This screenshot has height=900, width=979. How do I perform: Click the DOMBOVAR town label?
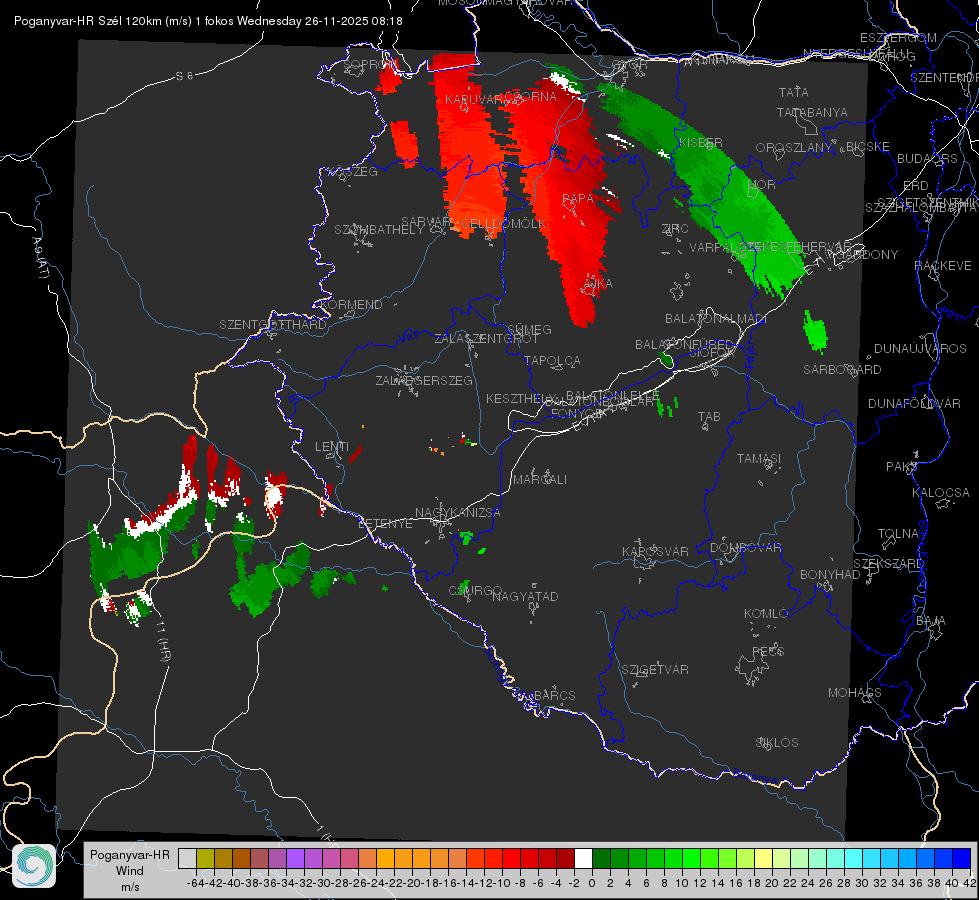(x=745, y=548)
